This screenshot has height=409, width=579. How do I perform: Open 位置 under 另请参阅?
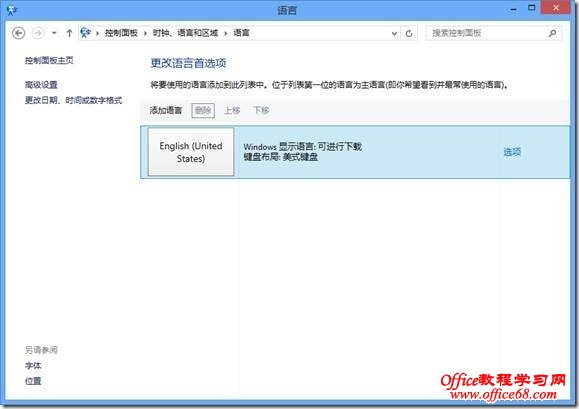(33, 381)
